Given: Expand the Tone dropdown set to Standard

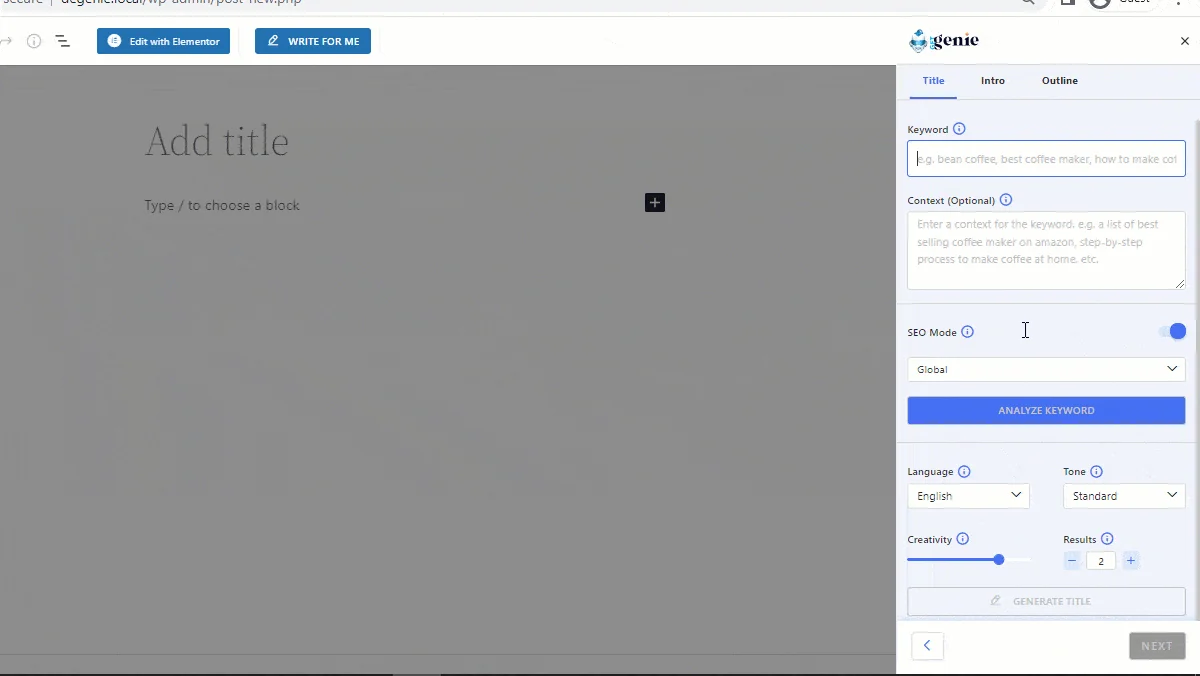Looking at the screenshot, I should click(1124, 496).
